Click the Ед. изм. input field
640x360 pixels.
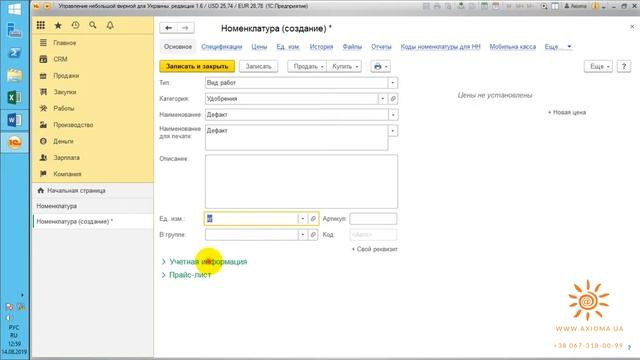click(x=251, y=219)
